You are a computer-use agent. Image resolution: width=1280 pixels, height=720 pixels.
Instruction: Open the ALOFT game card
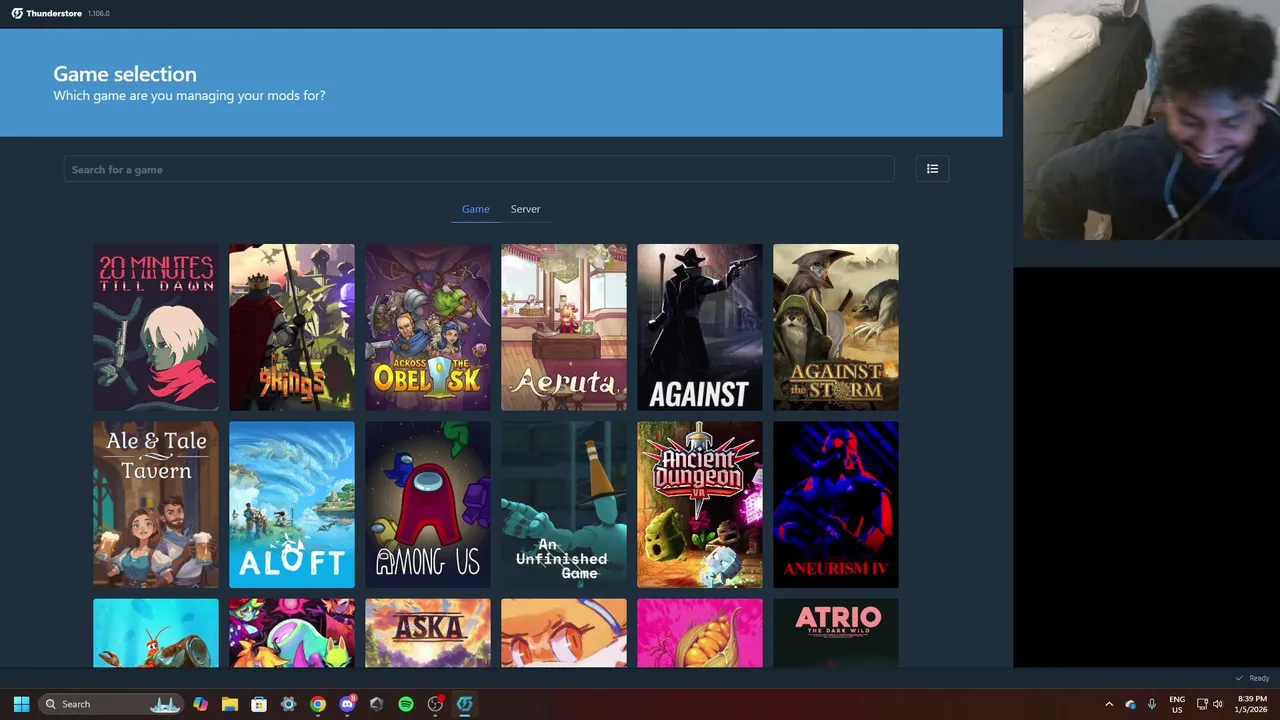292,504
